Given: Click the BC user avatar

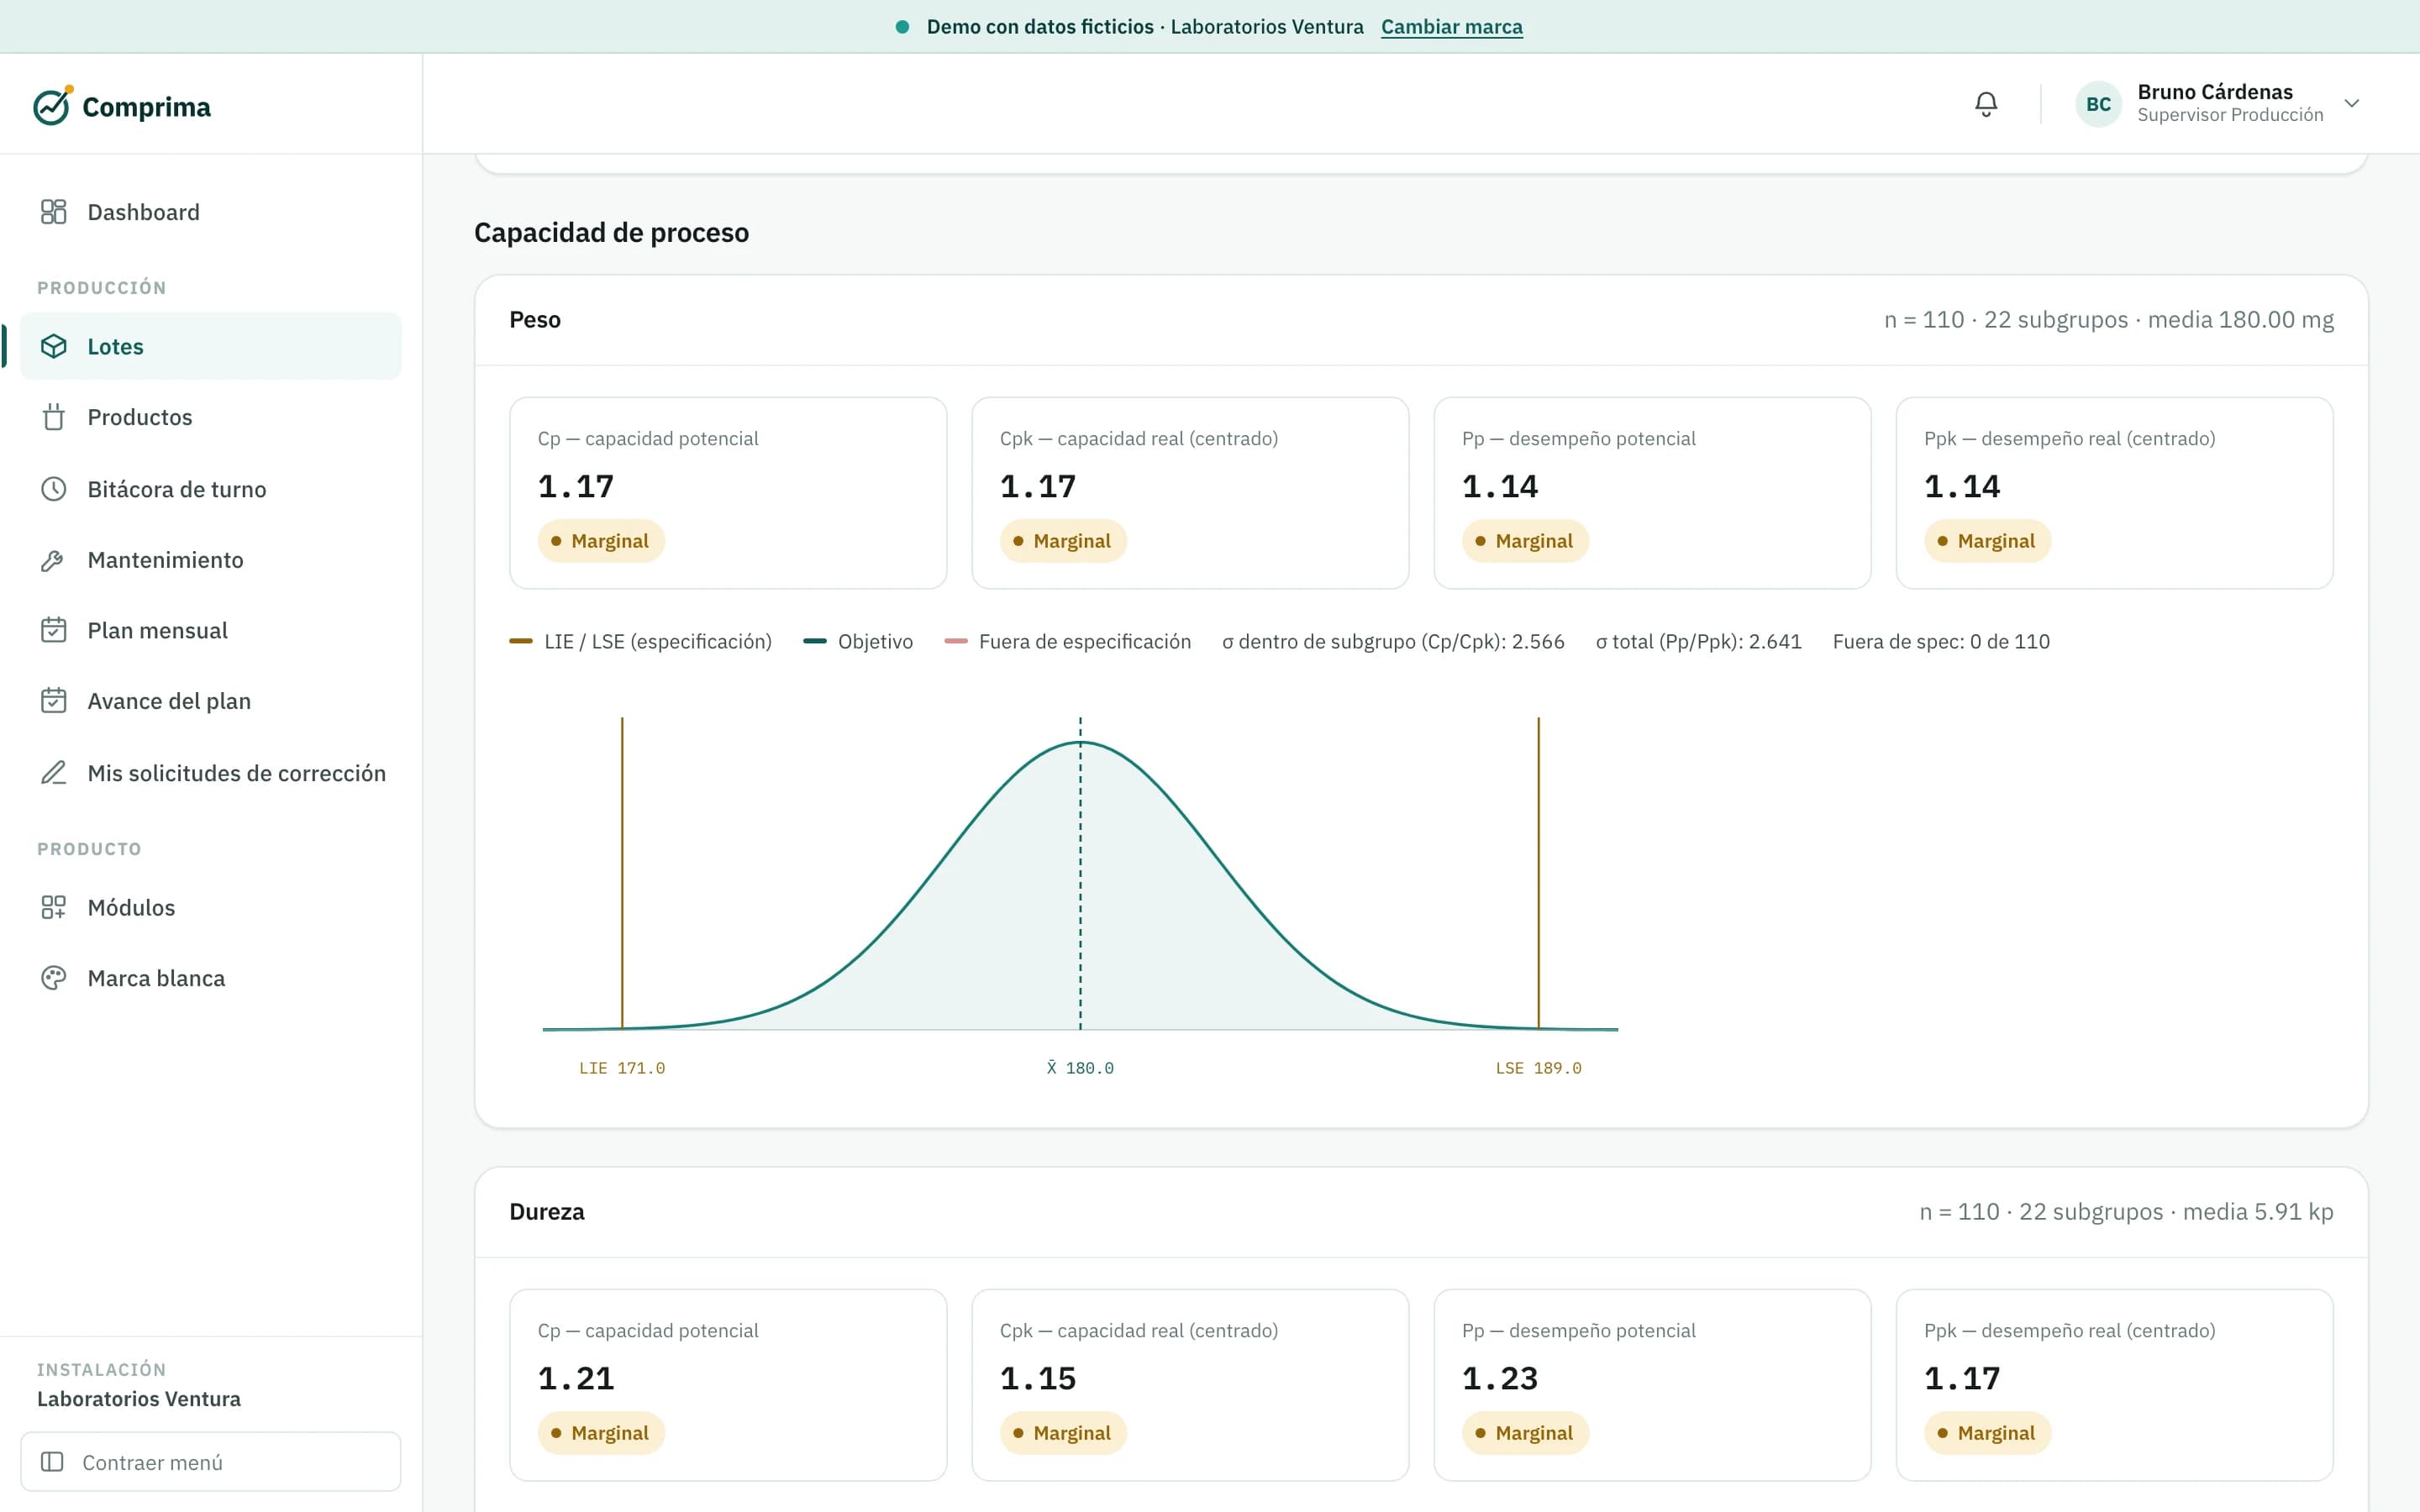Looking at the screenshot, I should [2098, 104].
